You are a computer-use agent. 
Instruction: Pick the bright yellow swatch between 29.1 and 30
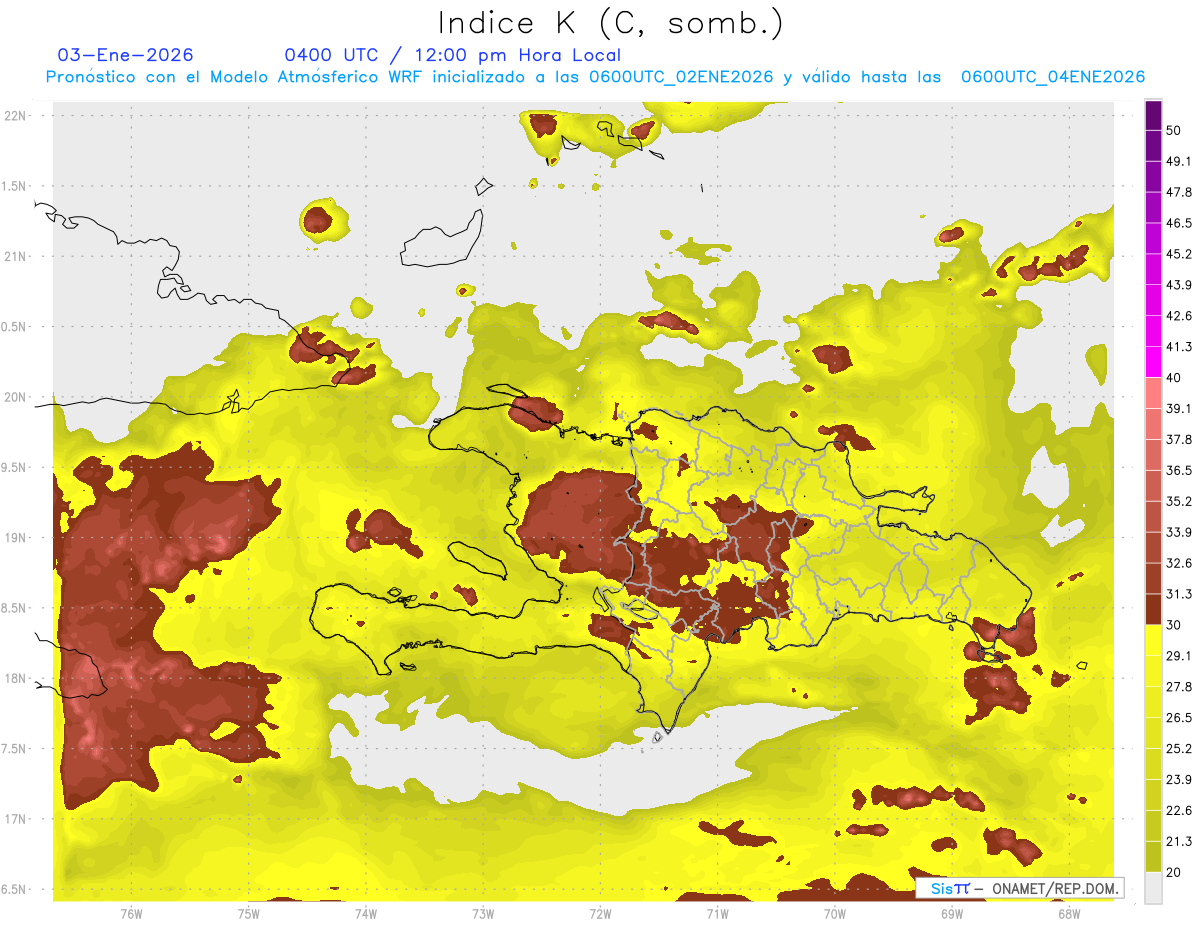point(1154,641)
